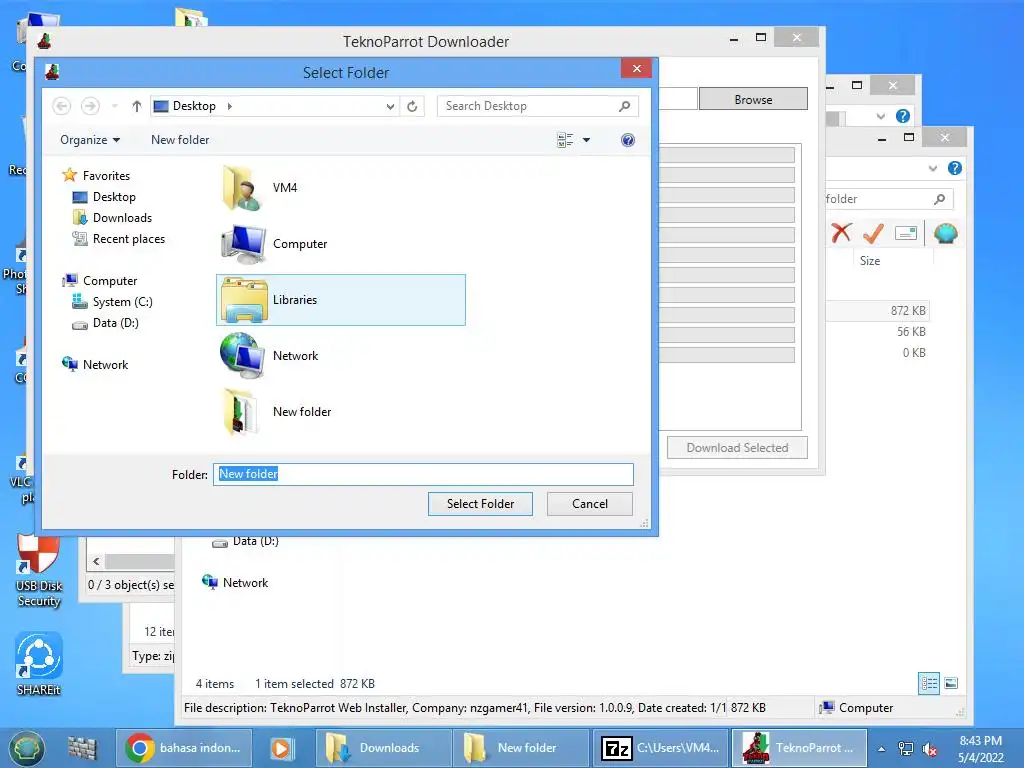
Task: Click Browse in TeknoParrot Downloader
Action: tap(753, 99)
